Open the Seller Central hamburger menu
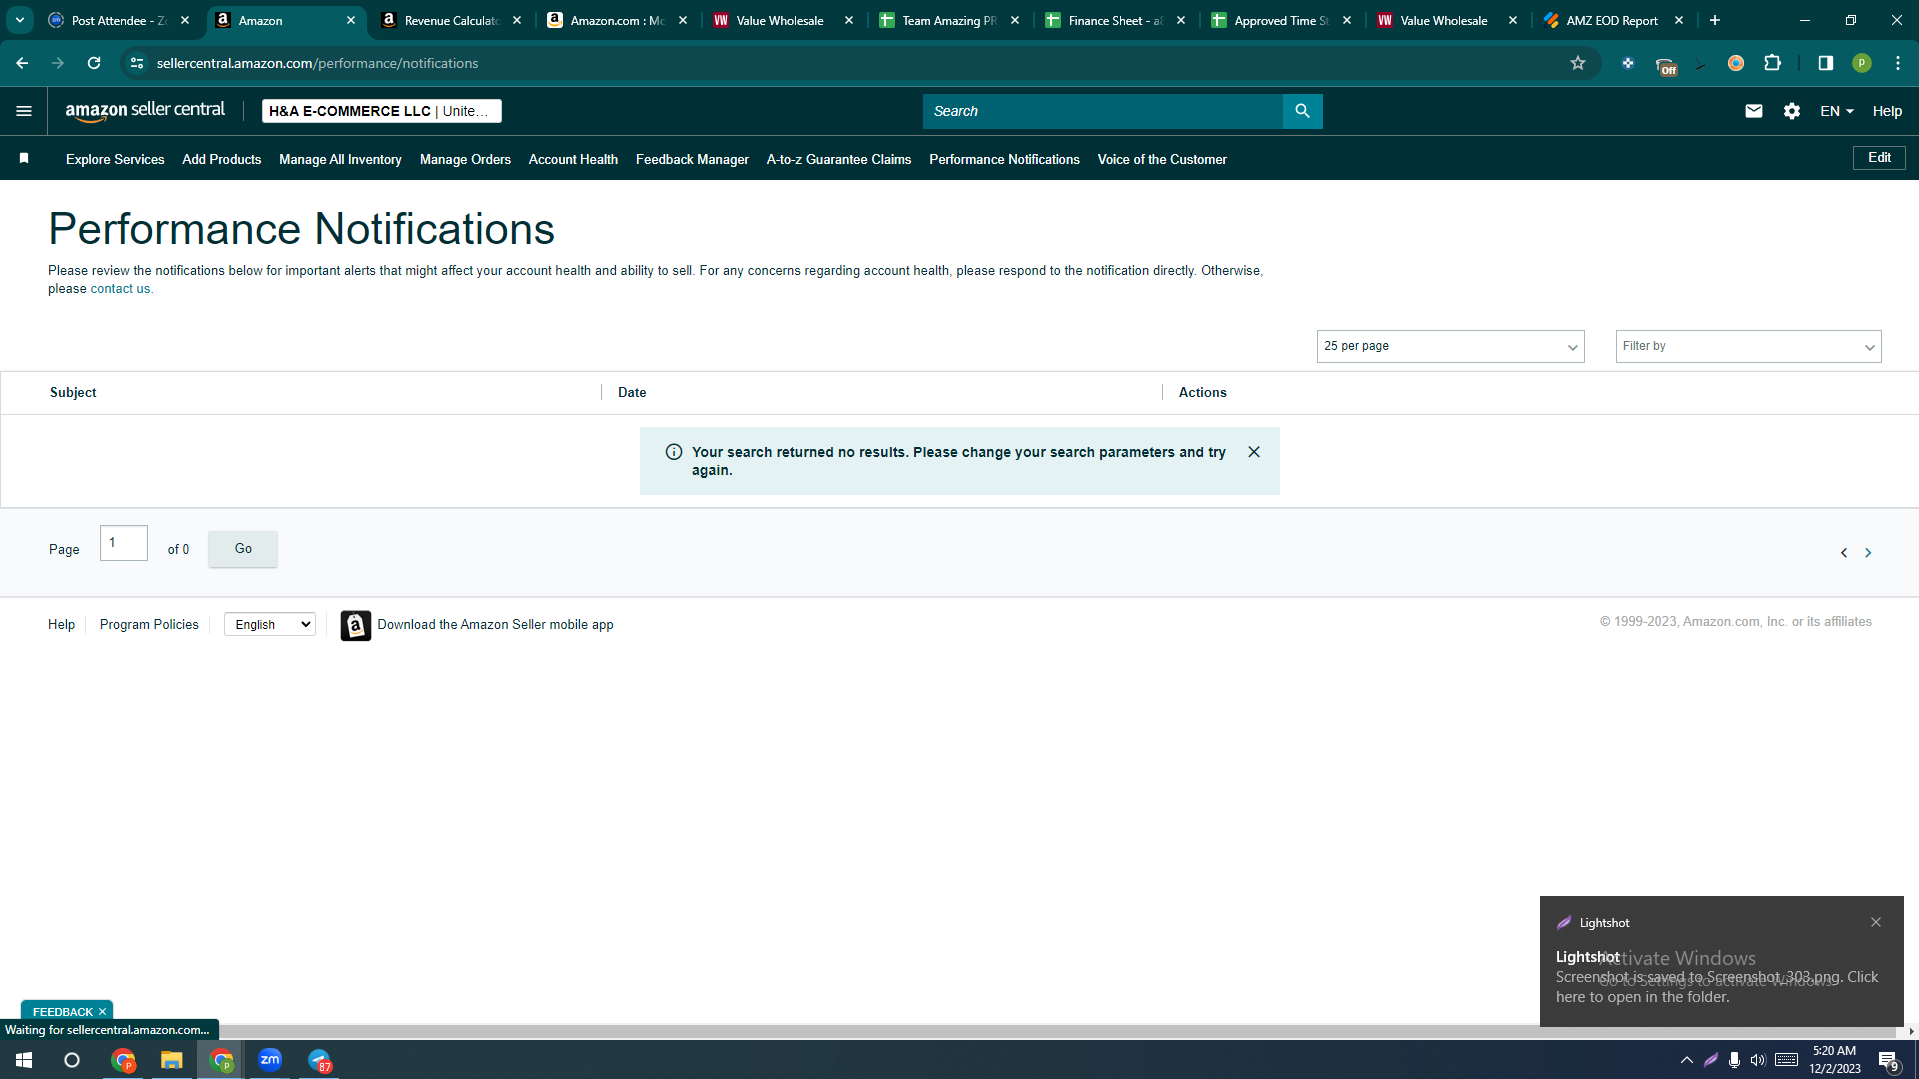1919x1079 pixels. 24,111
